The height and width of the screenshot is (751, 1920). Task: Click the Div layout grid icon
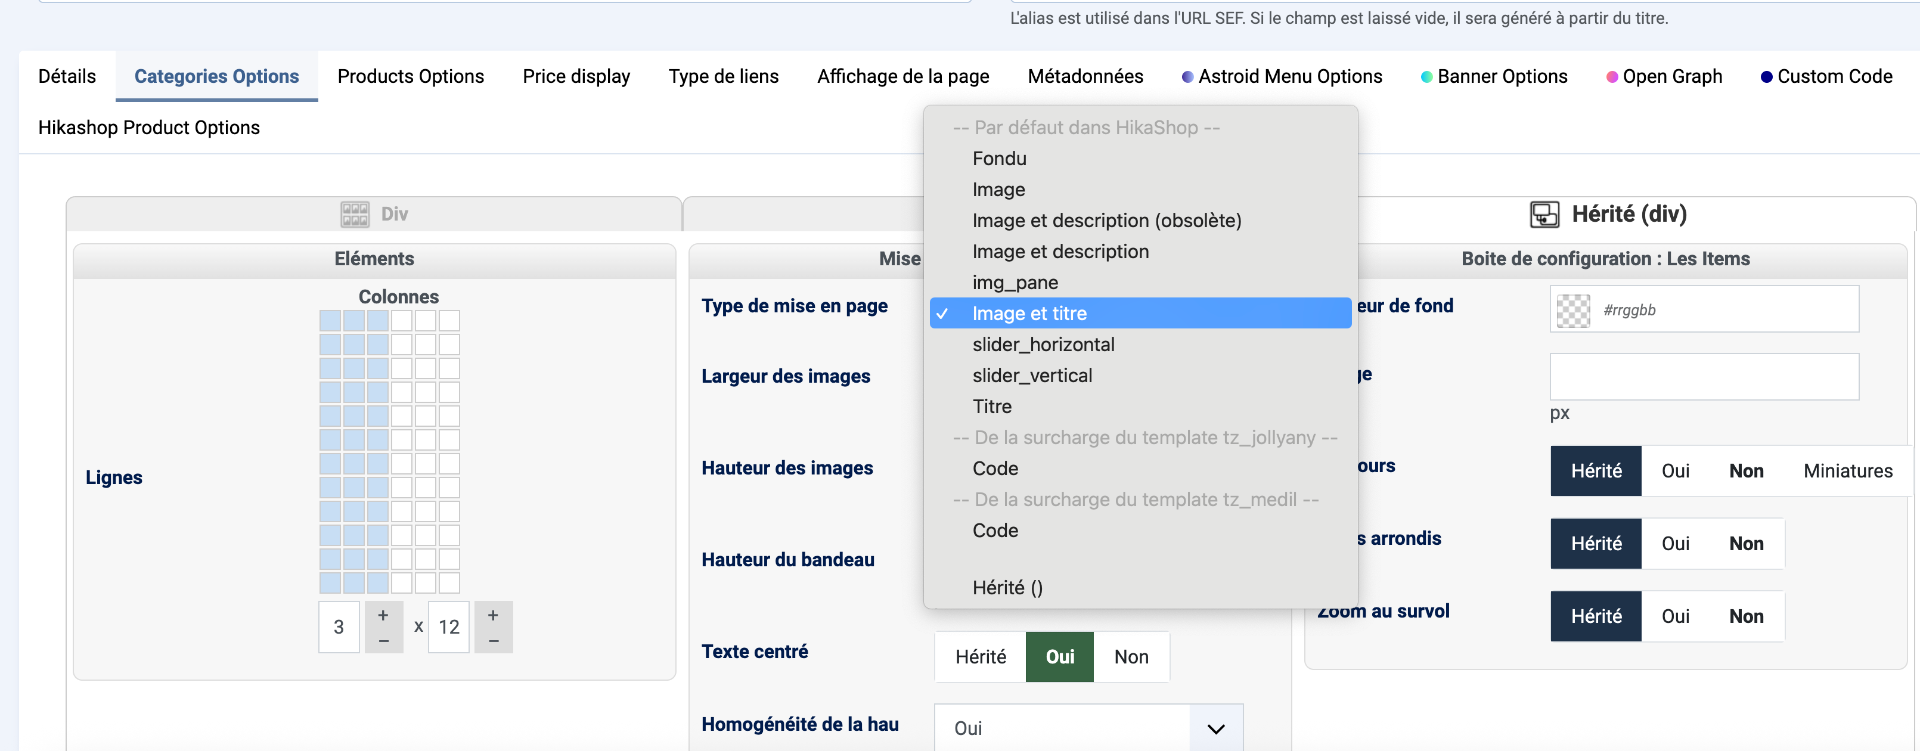click(354, 214)
